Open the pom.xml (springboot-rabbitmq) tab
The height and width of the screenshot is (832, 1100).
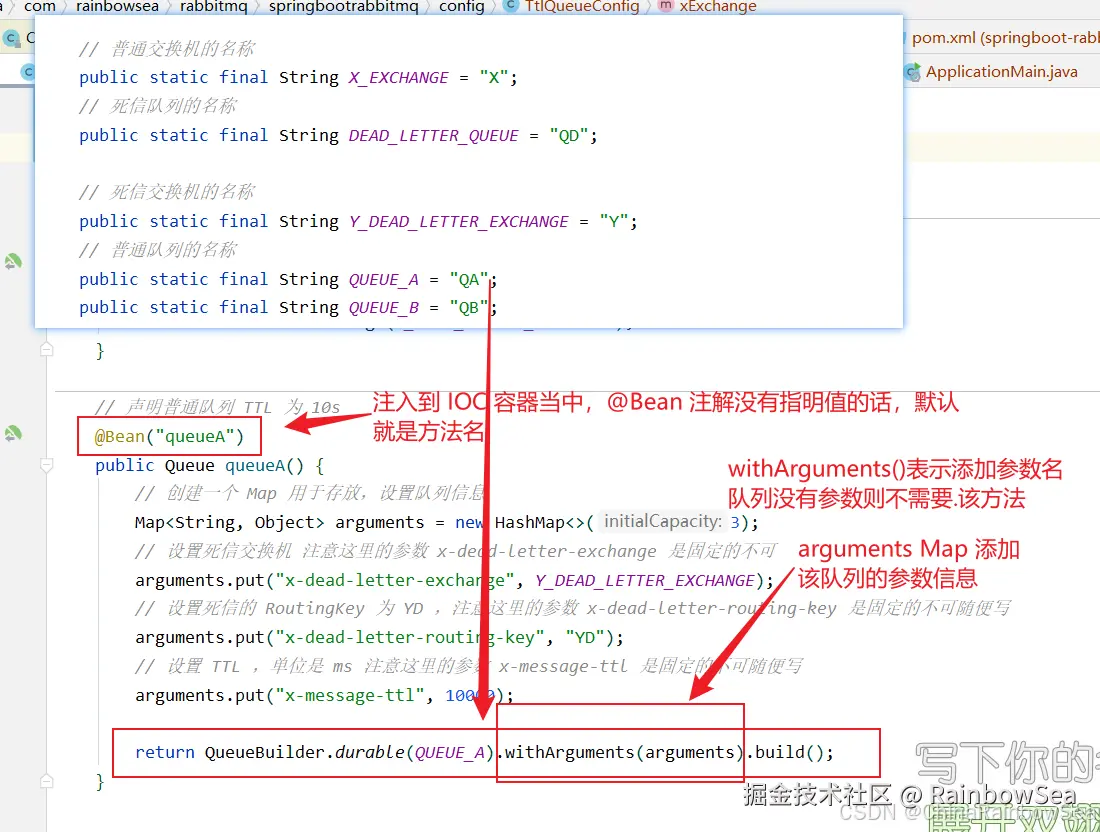(x=1005, y=38)
